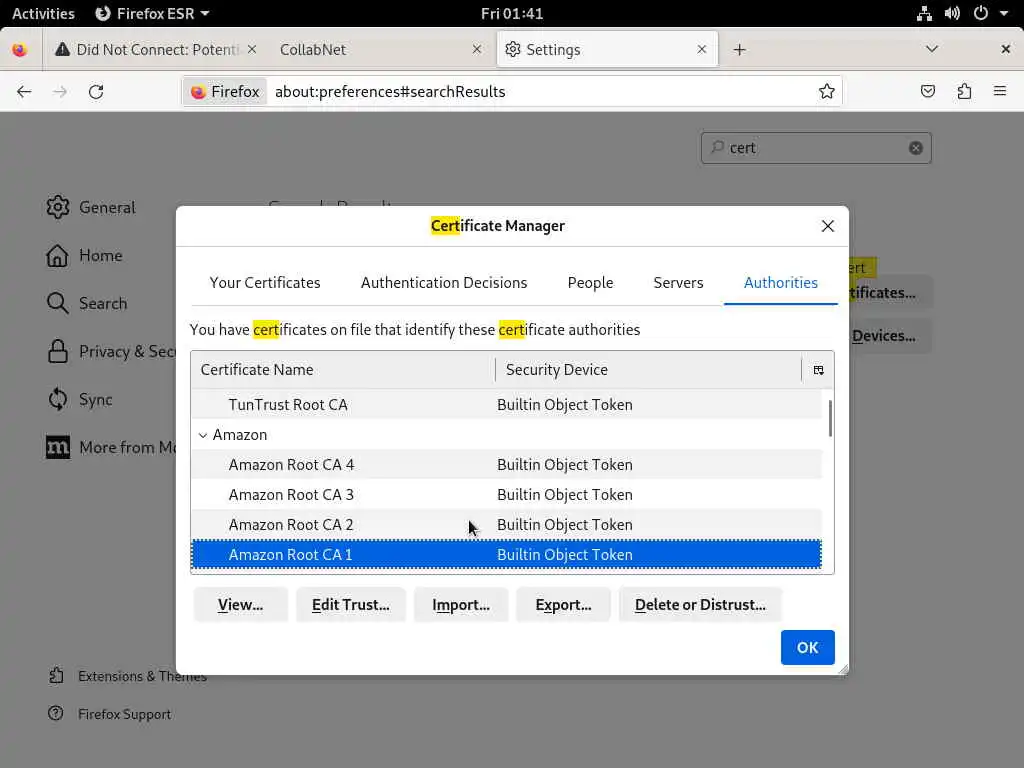This screenshot has height=768, width=1024.
Task: Switch to the Did Not Connect tab
Action: pos(155,50)
